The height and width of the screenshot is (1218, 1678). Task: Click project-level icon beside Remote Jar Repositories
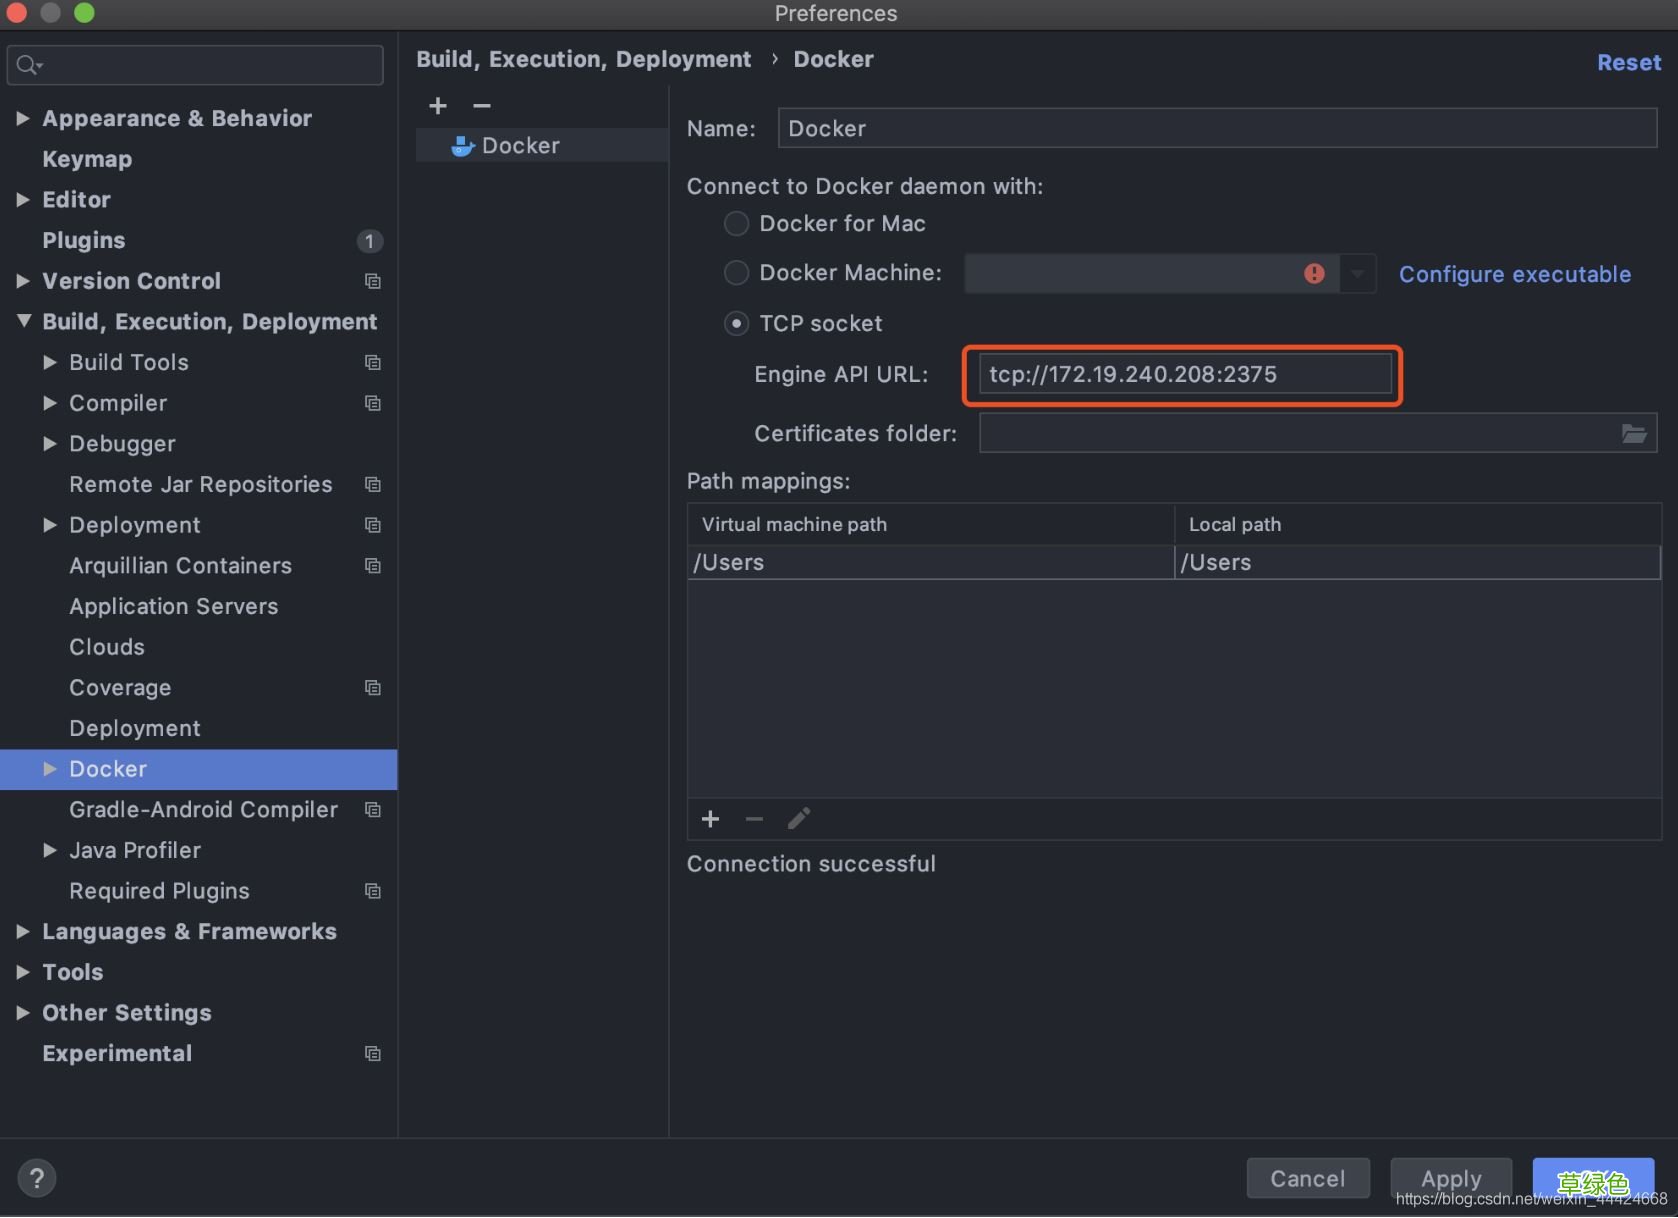click(x=373, y=485)
